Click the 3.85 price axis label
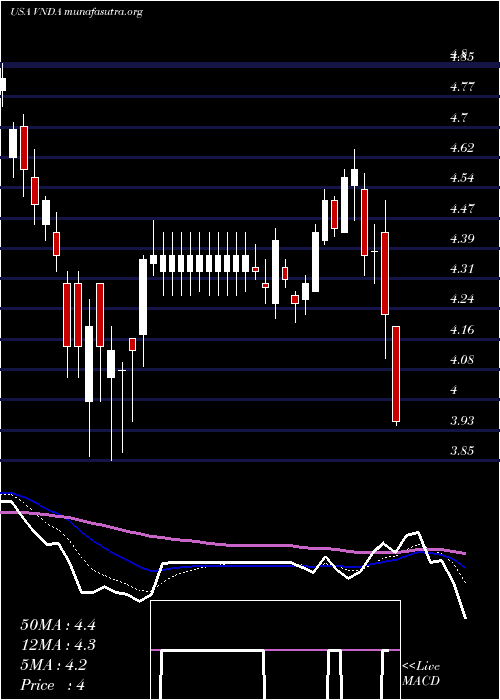Image resolution: width=500 pixels, height=700 pixels. [462, 450]
